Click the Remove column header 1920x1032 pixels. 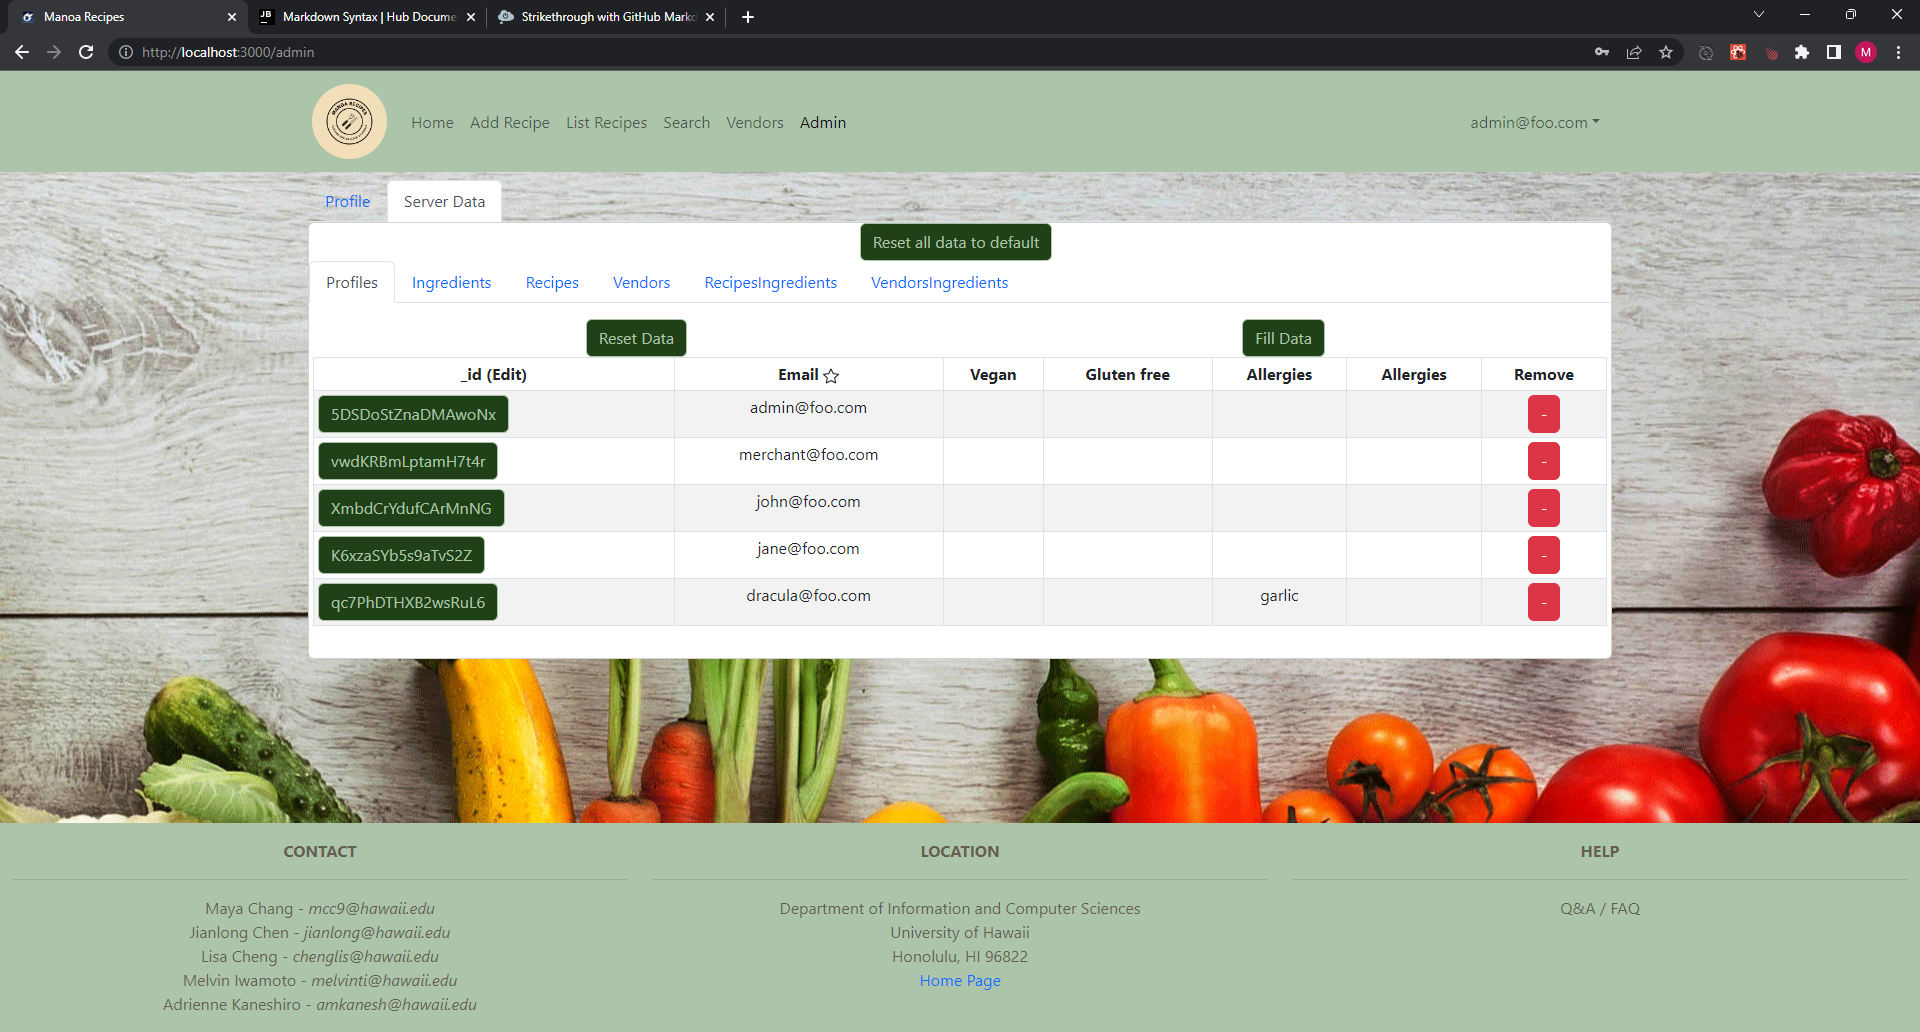pos(1543,374)
